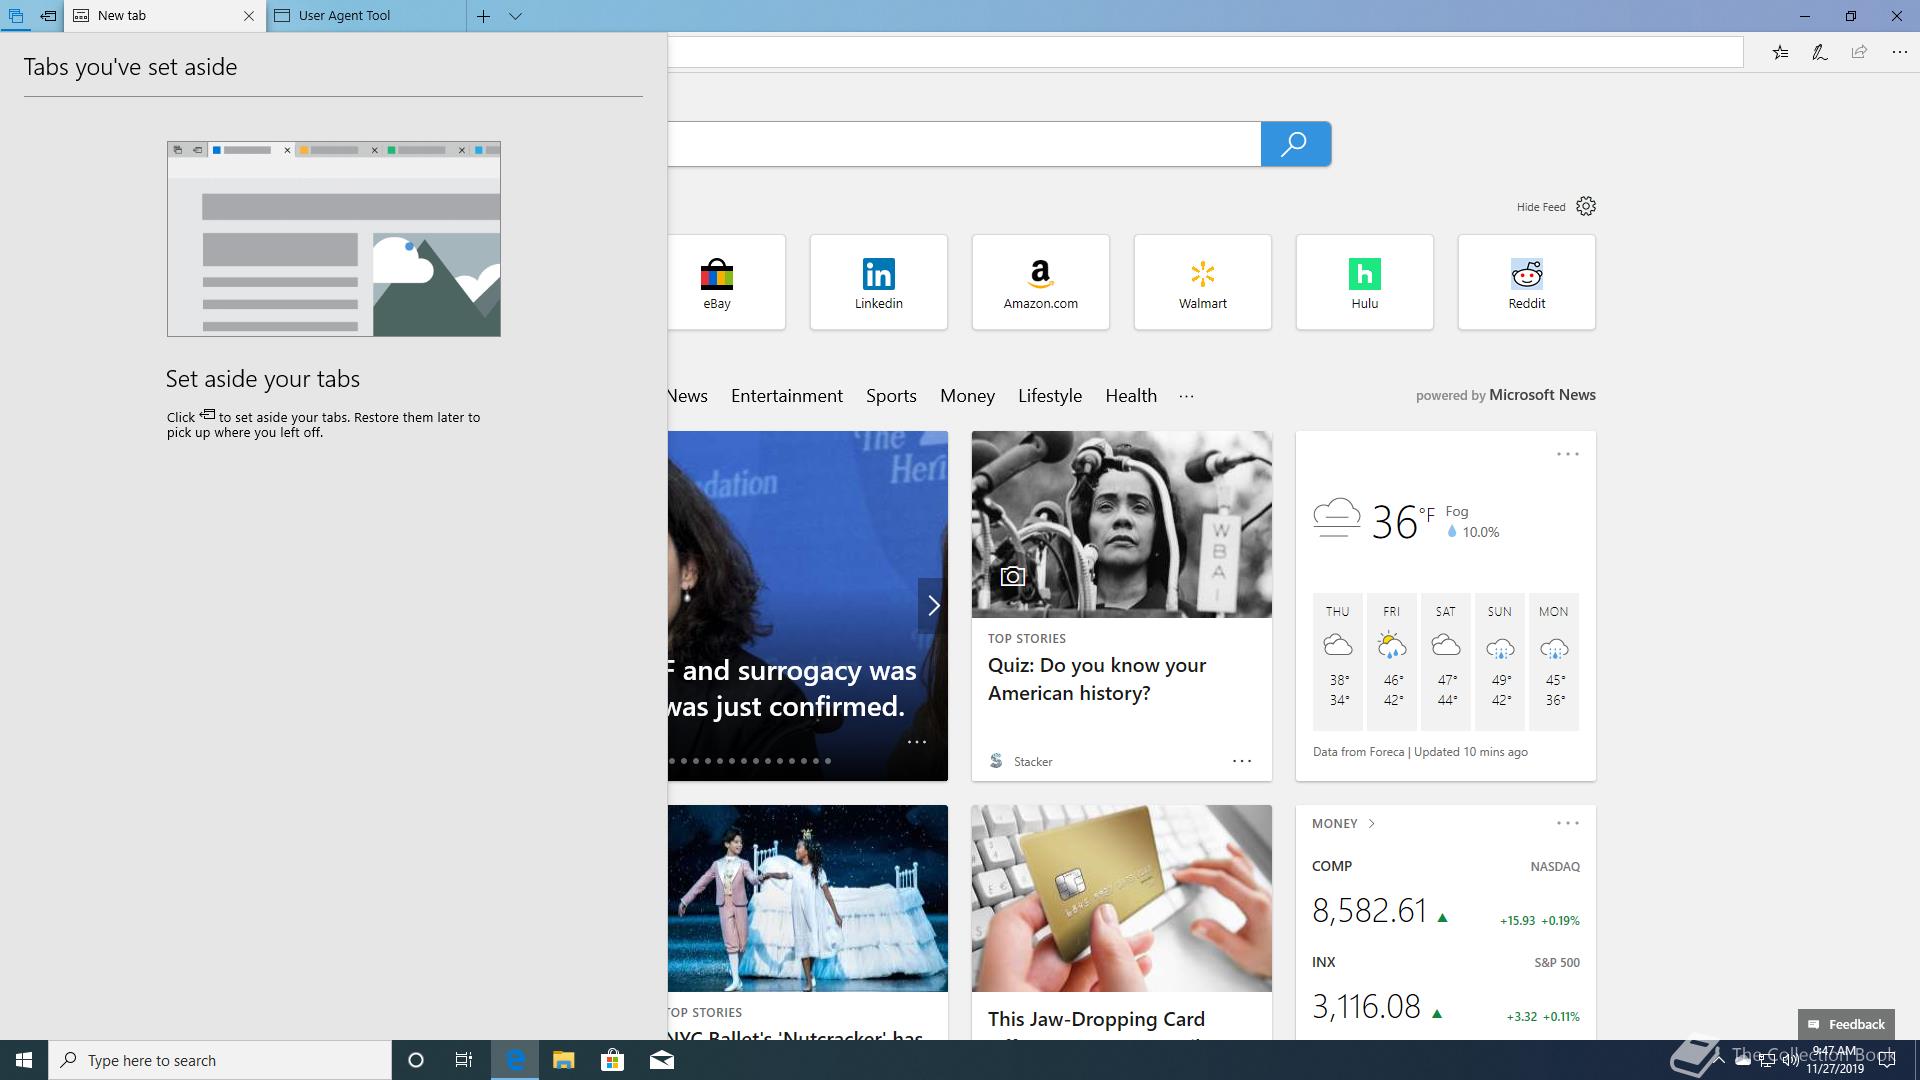This screenshot has height=1080, width=1920.
Task: Open the money card options menu
Action: [x=1568, y=824]
